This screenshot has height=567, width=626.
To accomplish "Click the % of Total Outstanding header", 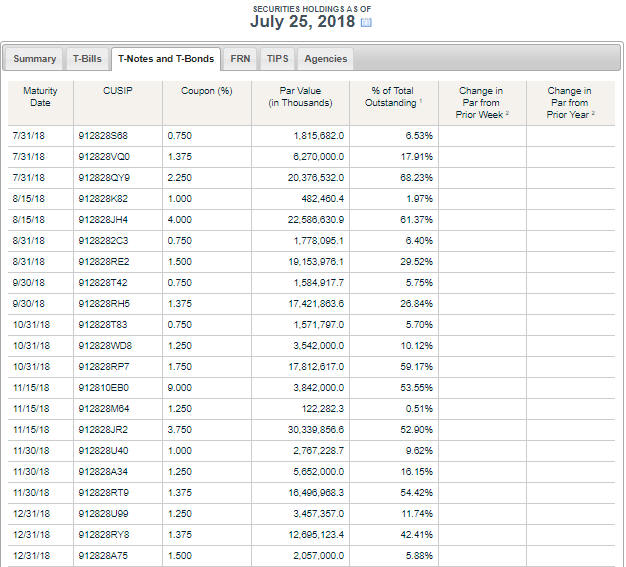I will click(x=392, y=97).
